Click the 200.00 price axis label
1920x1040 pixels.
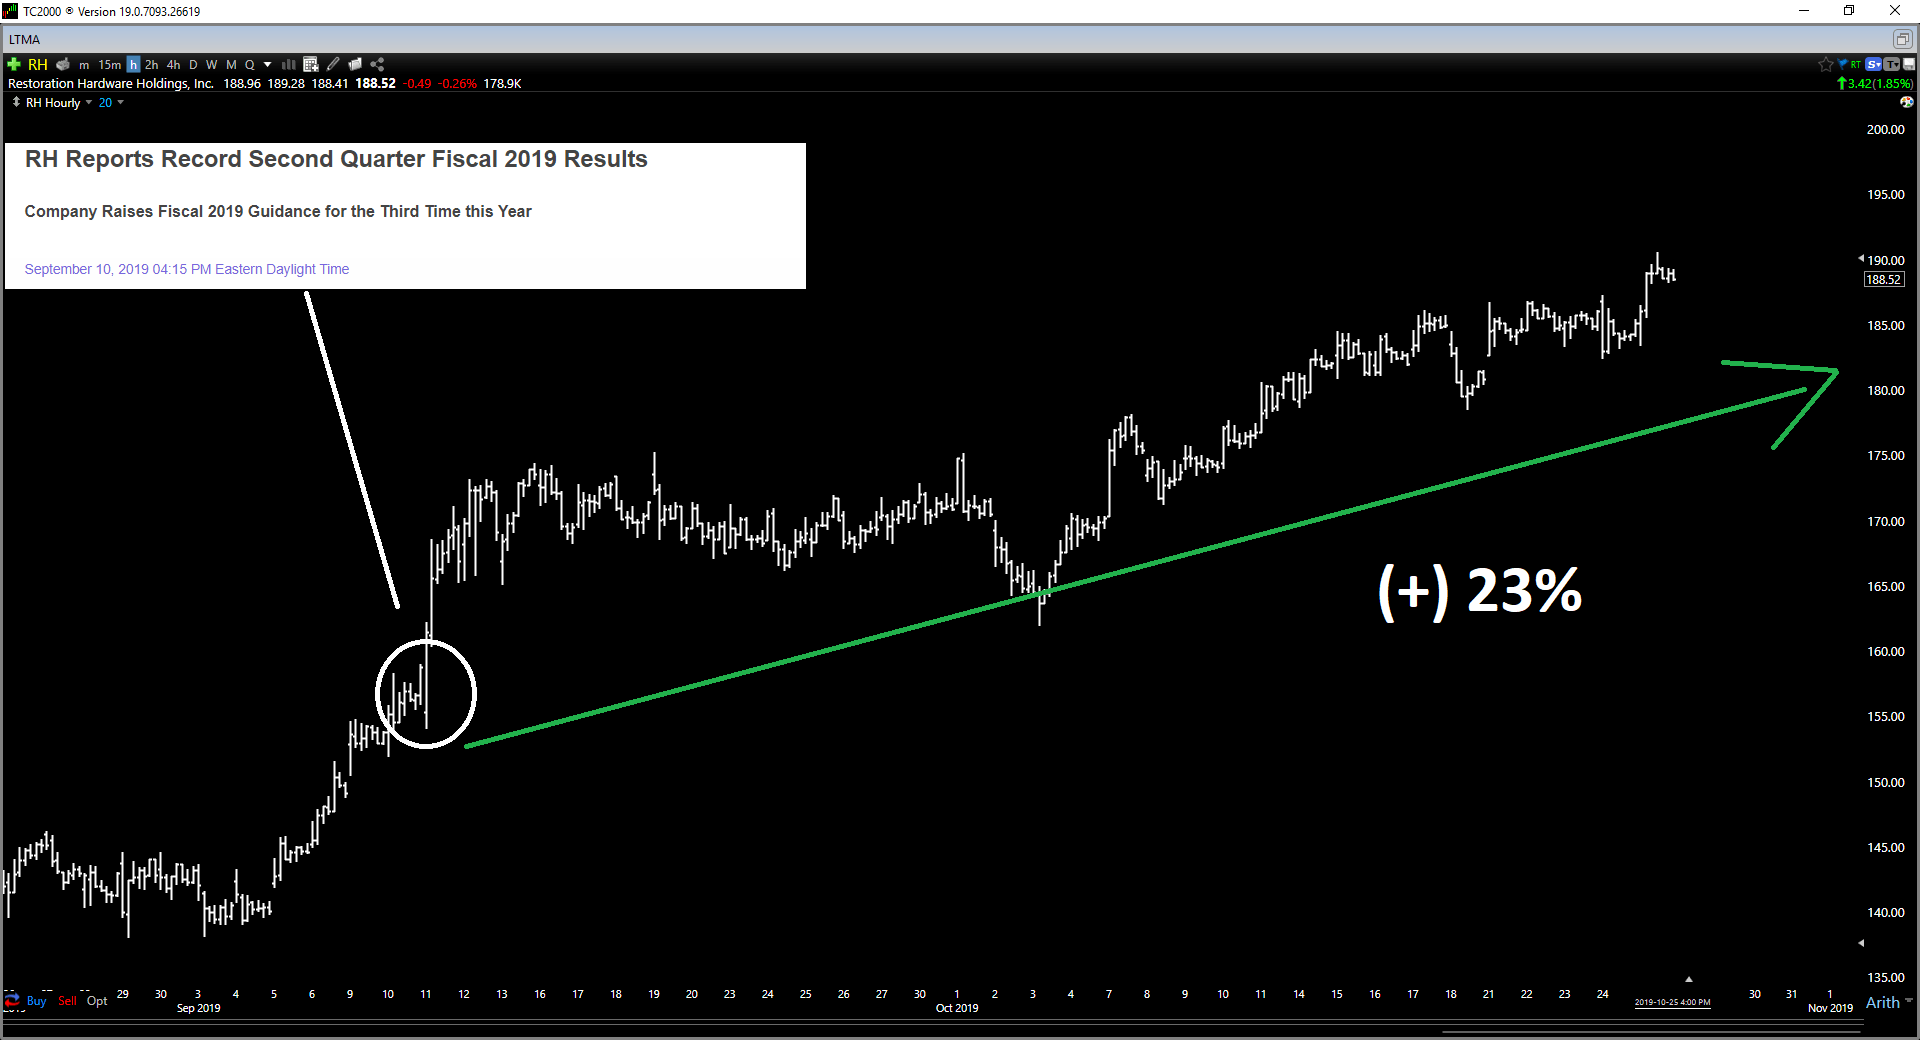point(1886,130)
